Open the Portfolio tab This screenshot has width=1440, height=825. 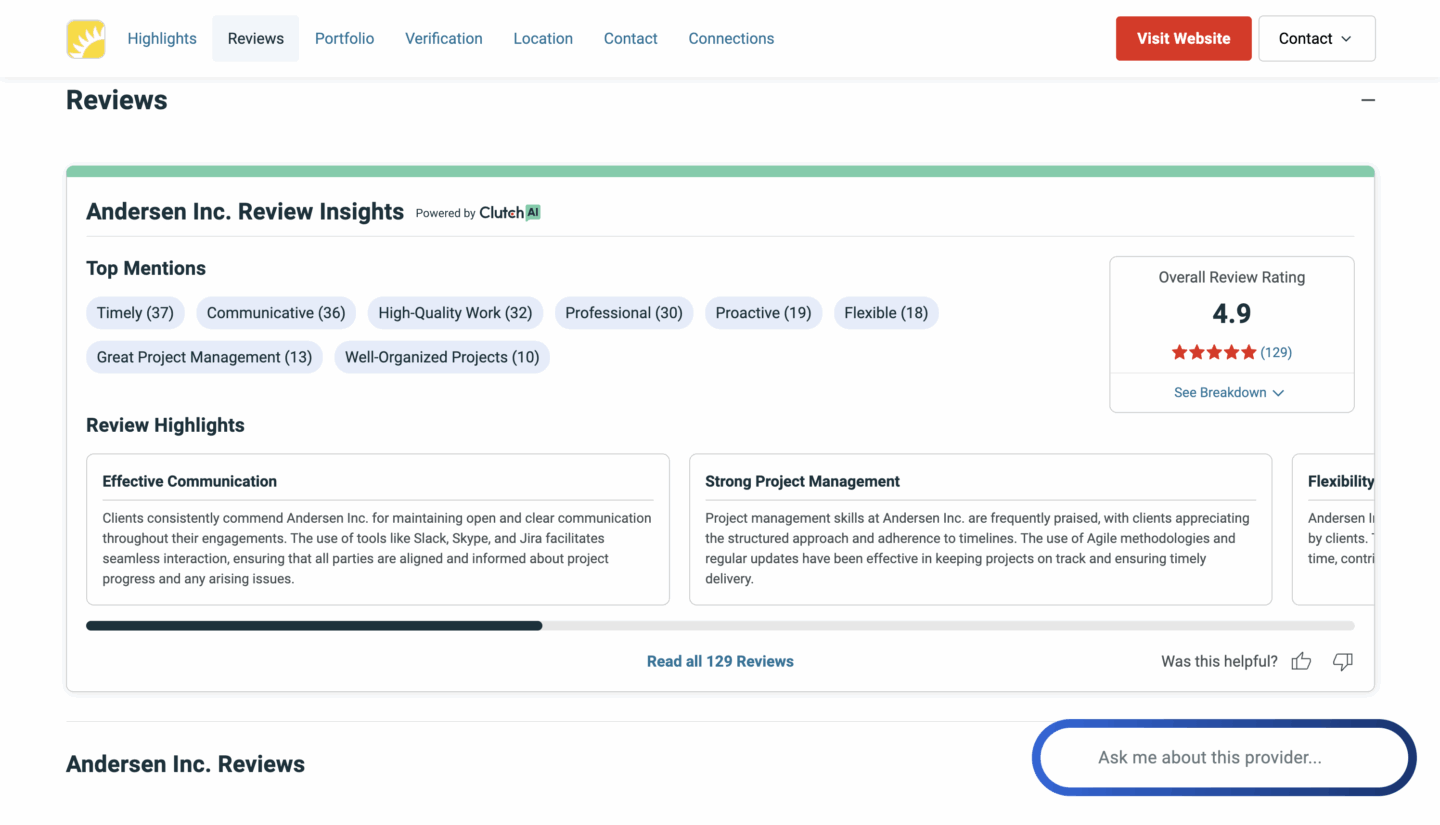click(x=344, y=38)
